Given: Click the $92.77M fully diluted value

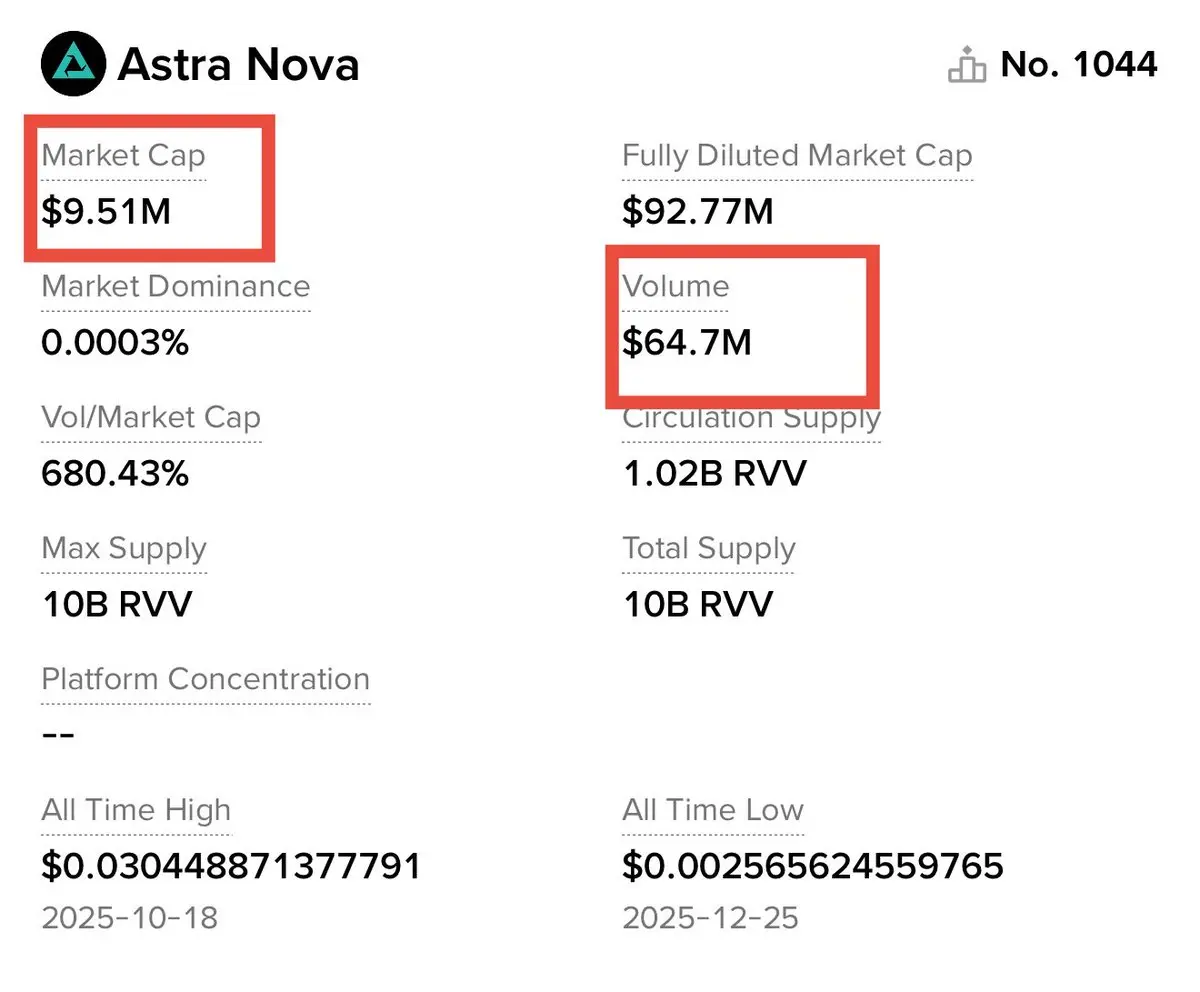Looking at the screenshot, I should pos(697,211).
